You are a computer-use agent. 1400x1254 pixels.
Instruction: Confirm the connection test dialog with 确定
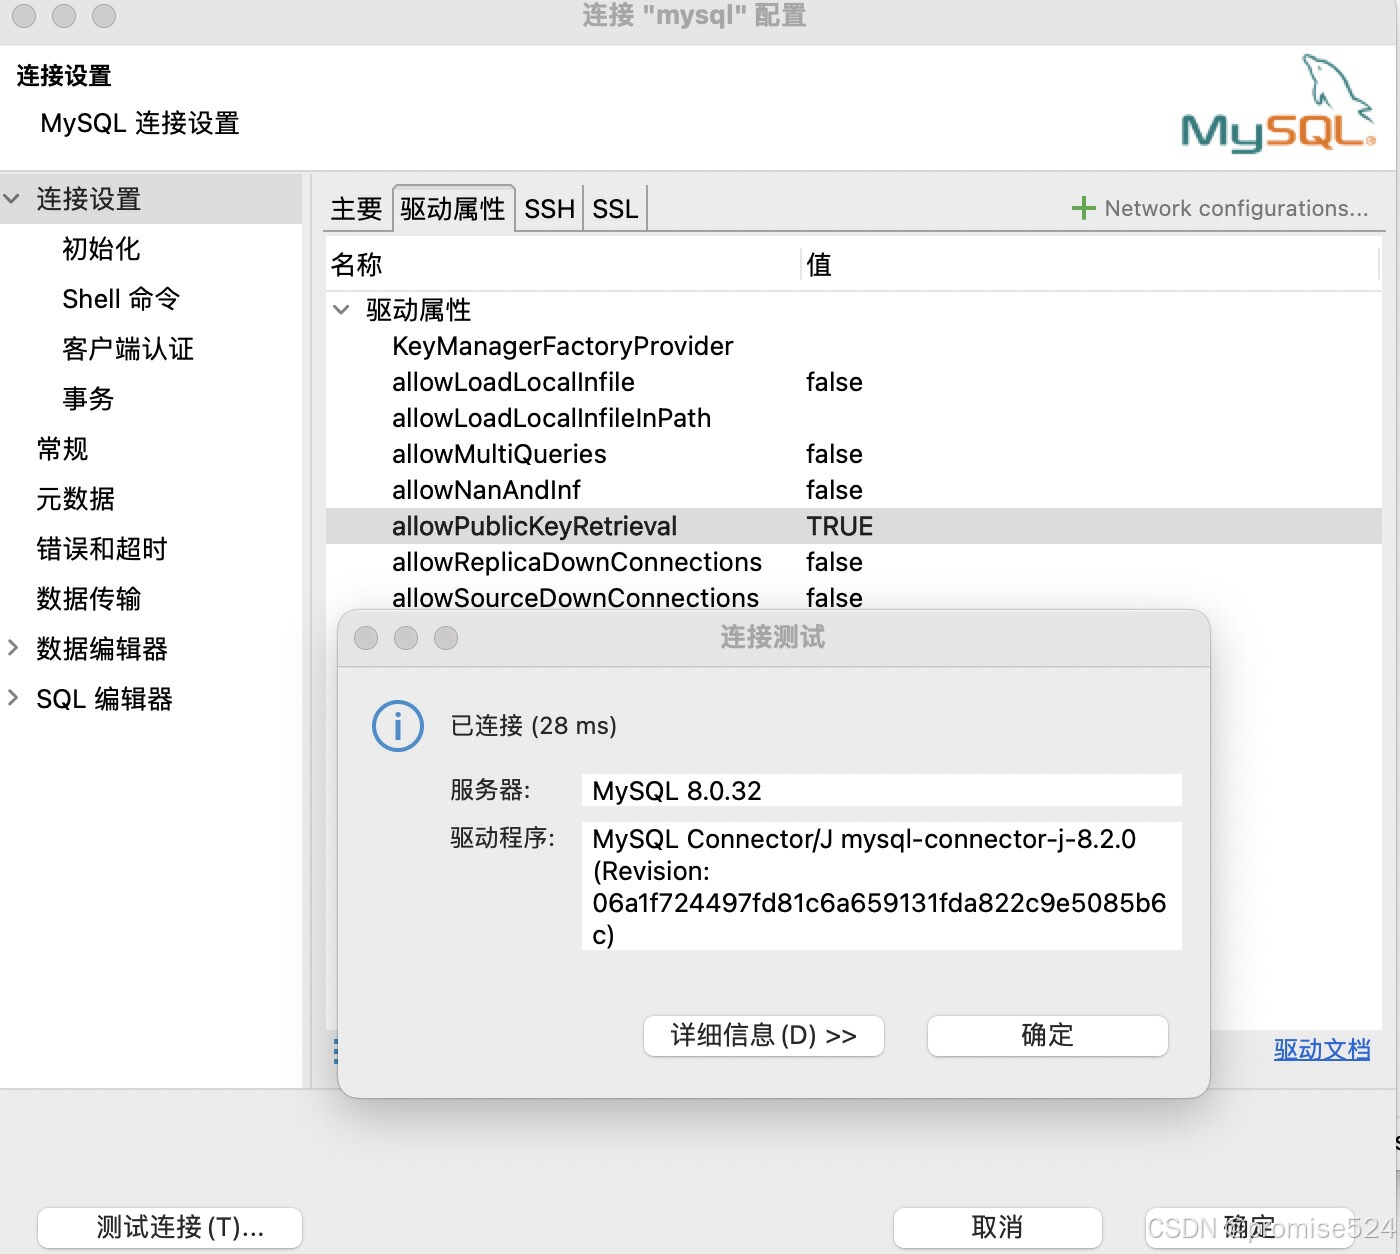coord(1048,1035)
